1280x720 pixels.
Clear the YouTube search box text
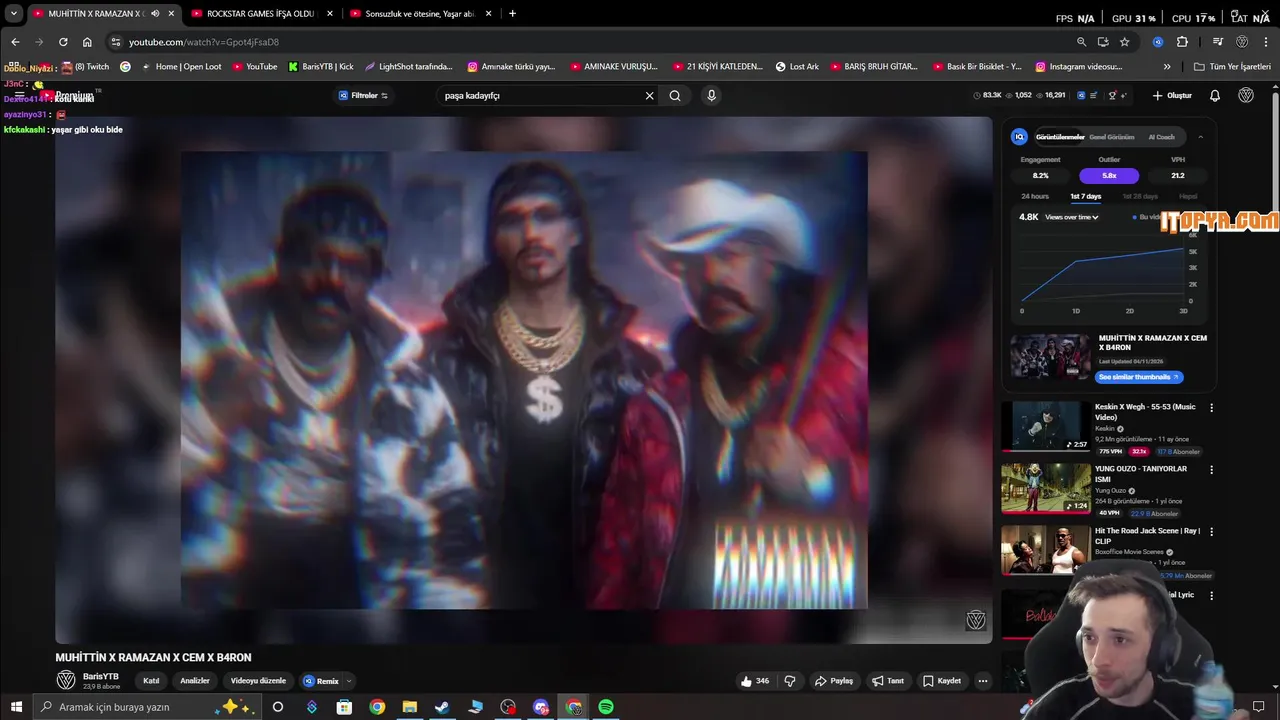[x=649, y=96]
